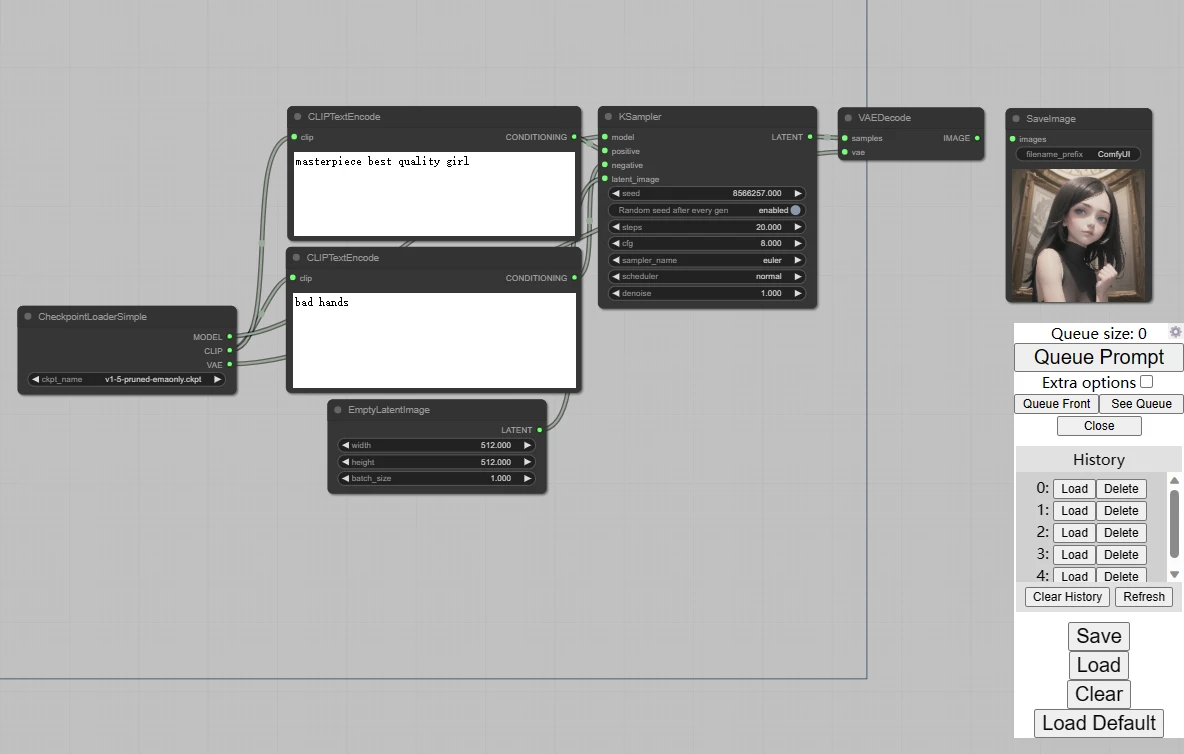Enable the Extra options checkbox

click(1146, 382)
